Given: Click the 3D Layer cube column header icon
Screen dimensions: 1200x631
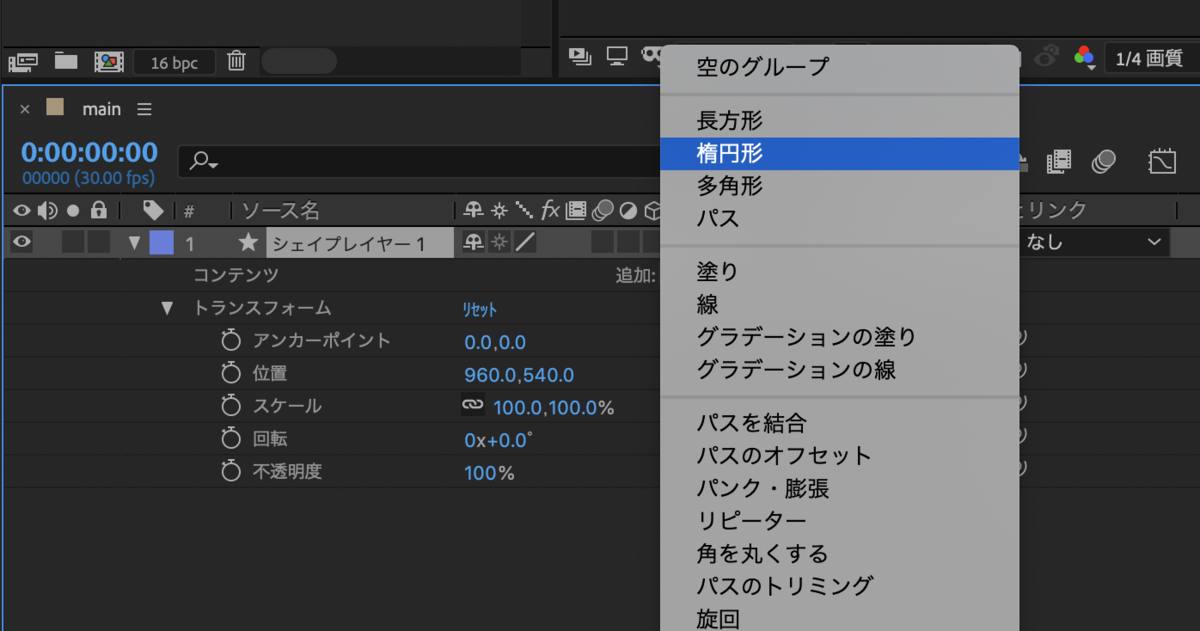Looking at the screenshot, I should (x=652, y=211).
